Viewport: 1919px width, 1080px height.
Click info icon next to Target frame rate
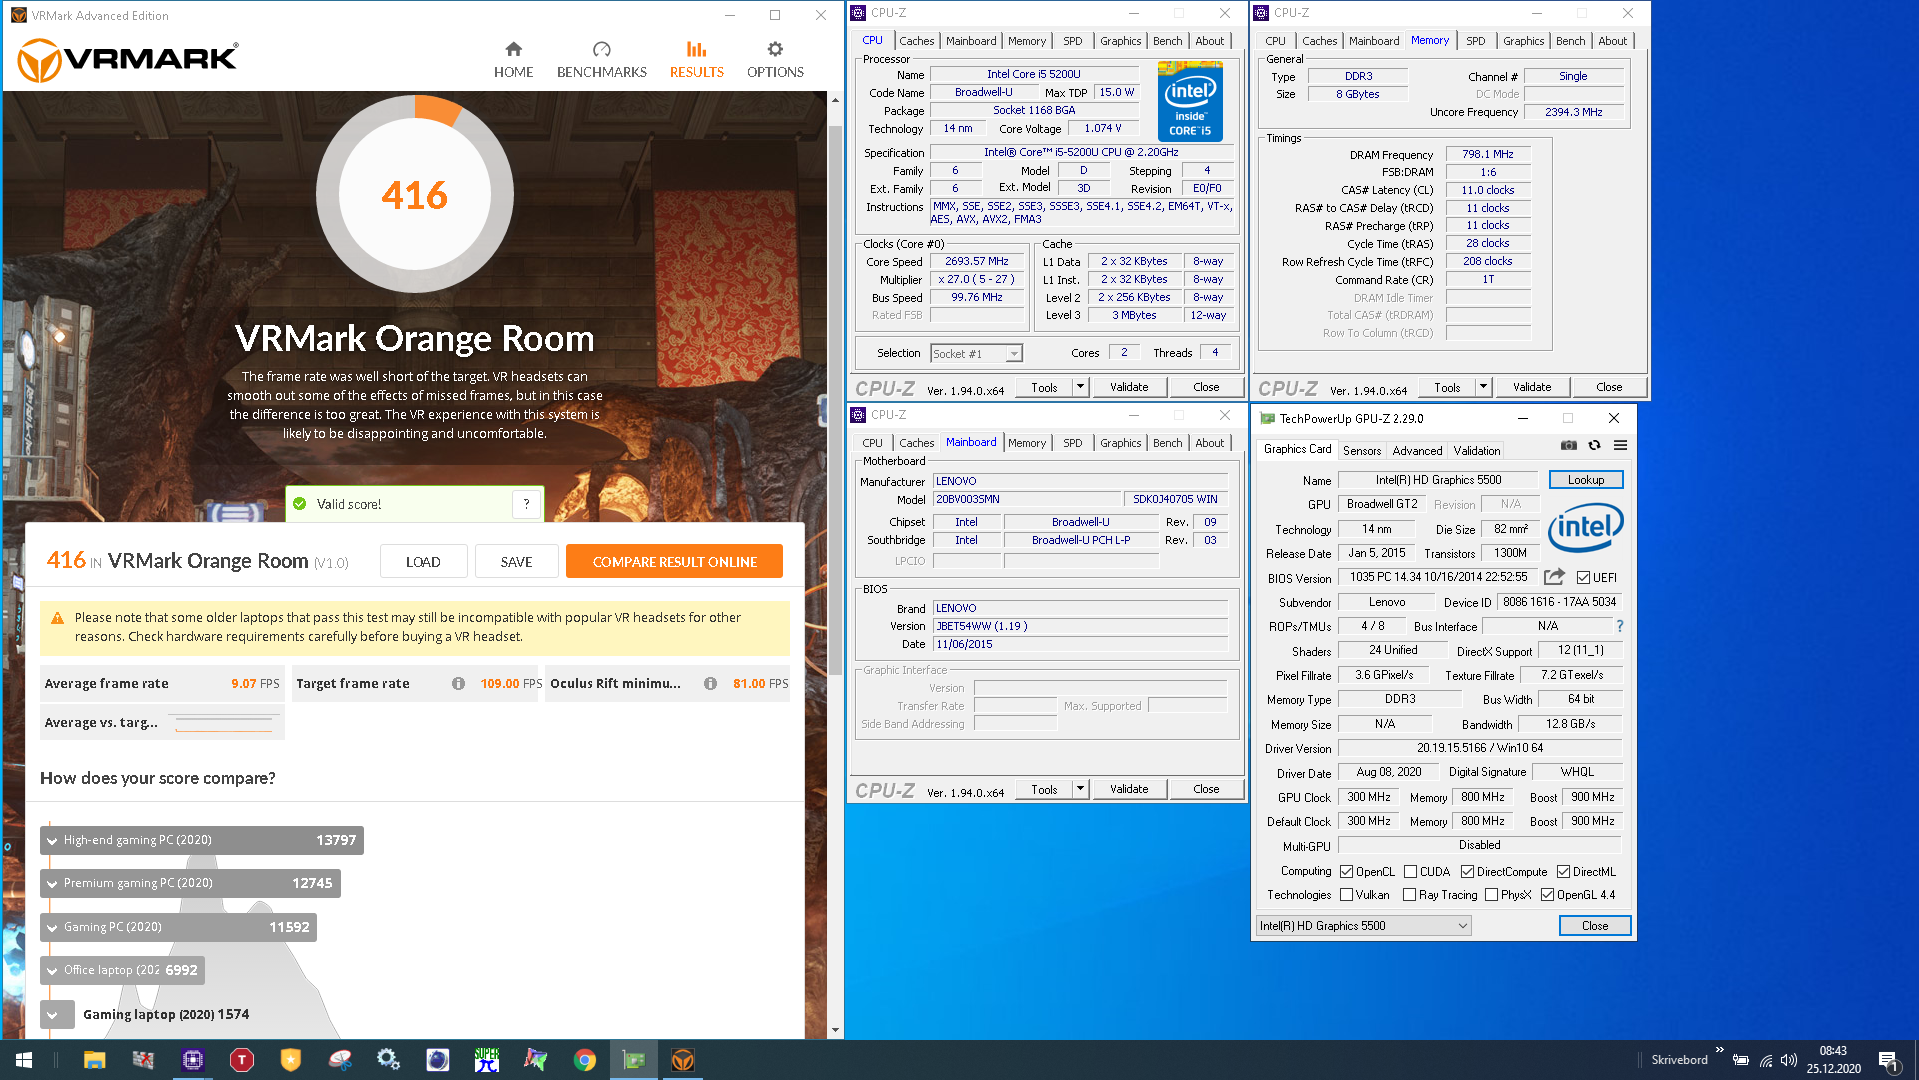click(458, 684)
